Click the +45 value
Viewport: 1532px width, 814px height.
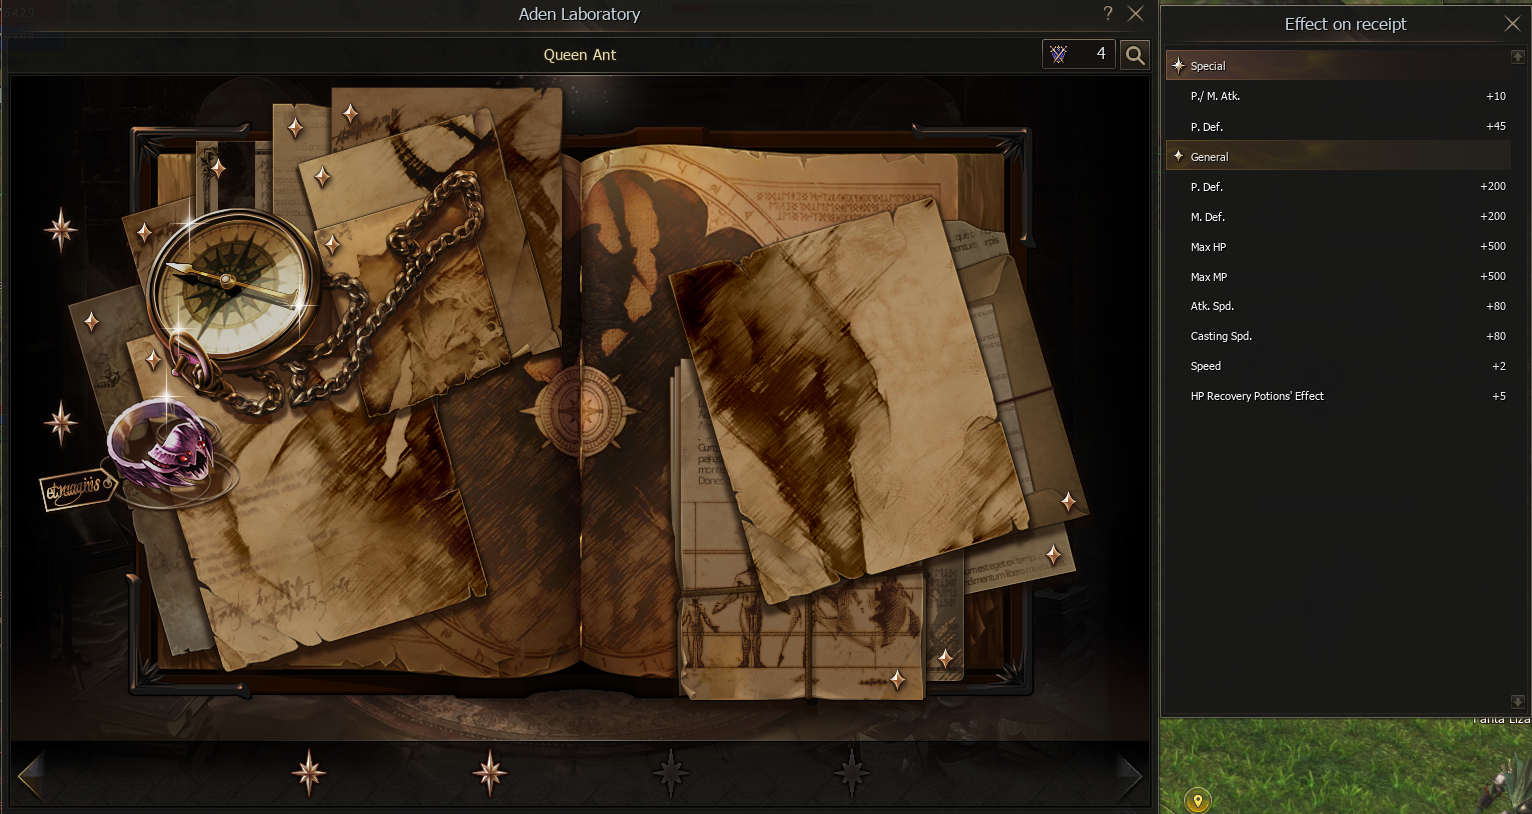(1496, 126)
